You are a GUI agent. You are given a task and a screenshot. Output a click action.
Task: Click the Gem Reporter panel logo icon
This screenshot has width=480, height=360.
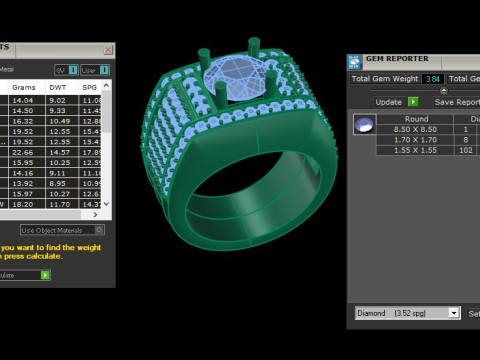pyautogui.click(x=354, y=62)
